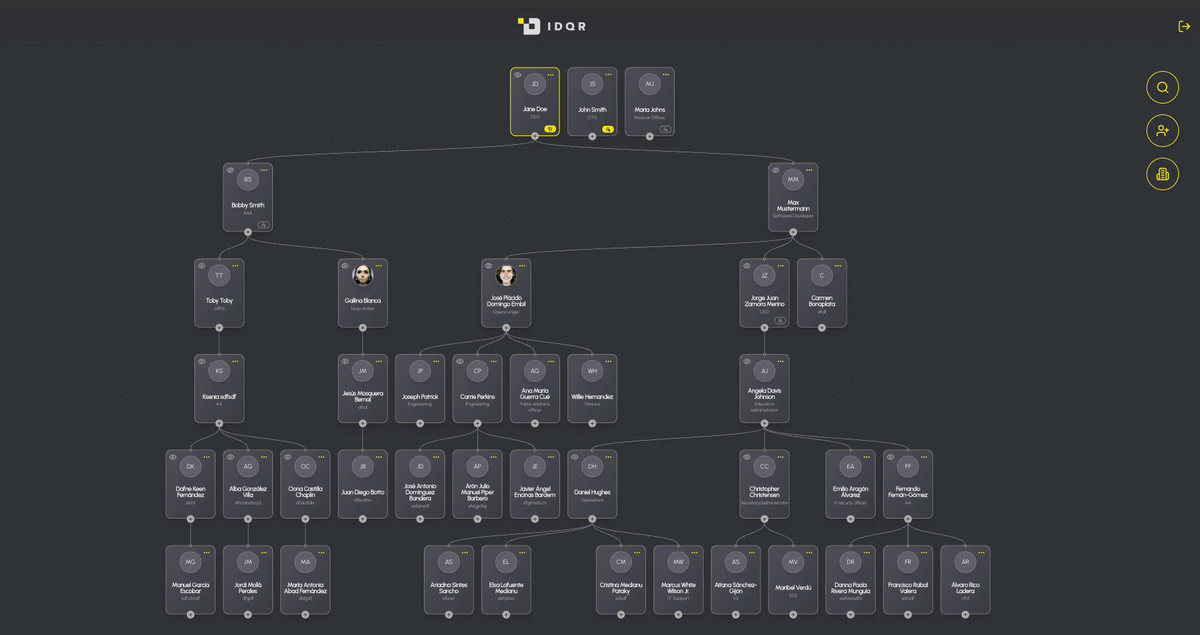1200x635 pixels.
Task: Select the Christopher Christensen card
Action: [x=763, y=484]
